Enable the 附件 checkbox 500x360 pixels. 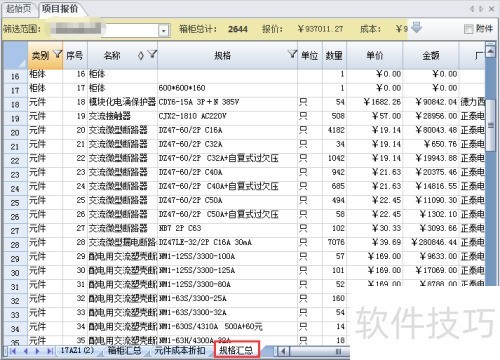click(x=469, y=29)
